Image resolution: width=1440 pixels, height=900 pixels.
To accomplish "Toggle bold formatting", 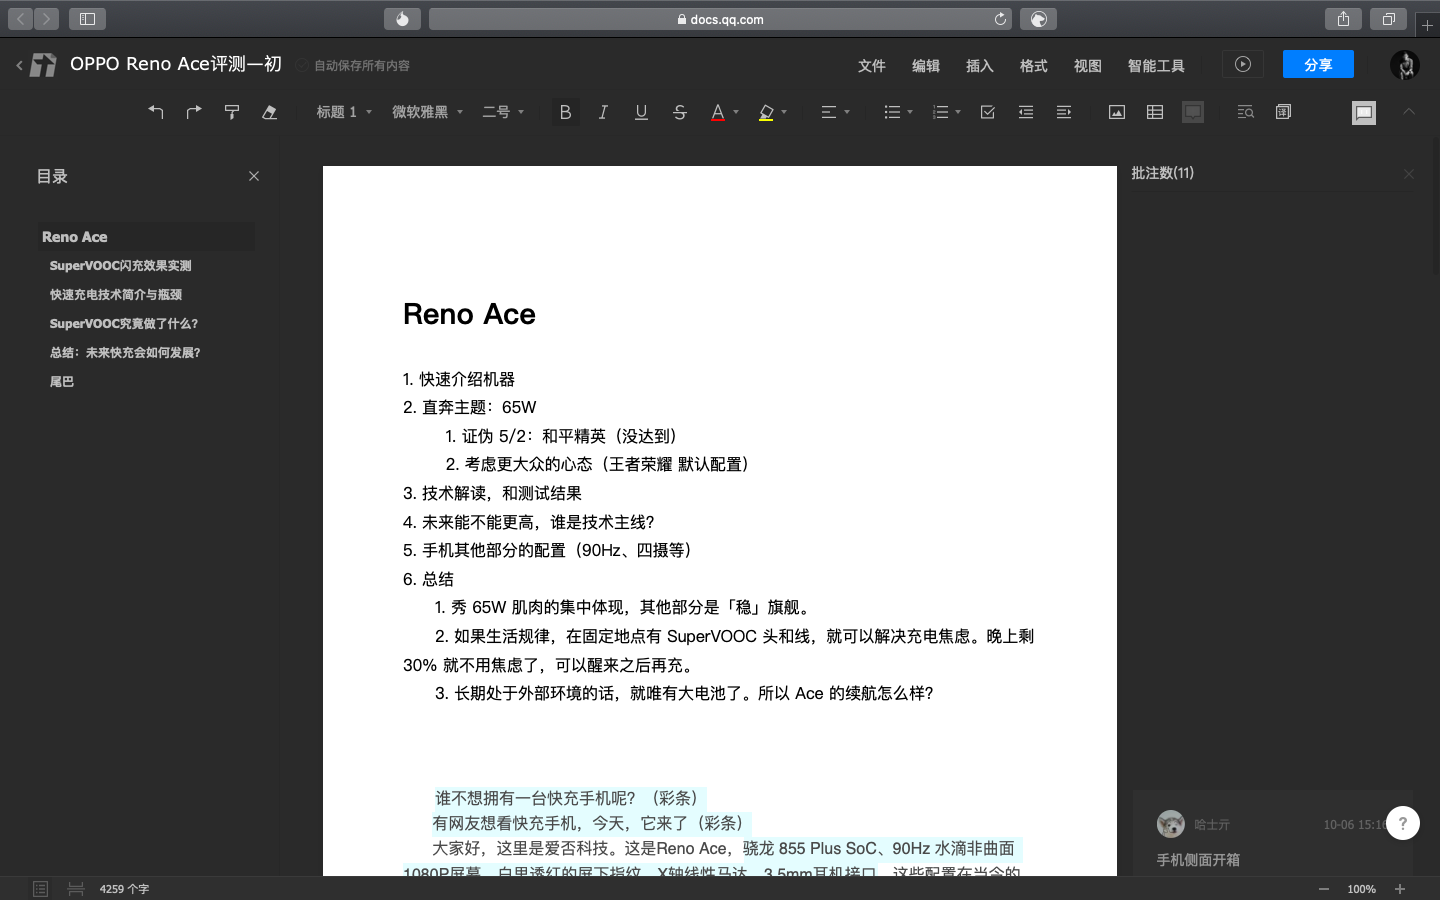I will coord(565,112).
